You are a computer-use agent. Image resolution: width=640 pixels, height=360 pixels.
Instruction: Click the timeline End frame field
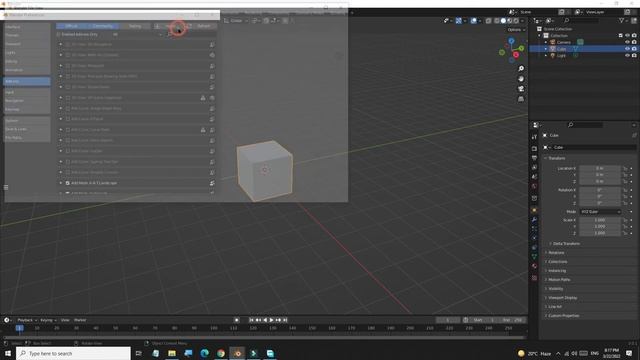[x=513, y=320]
